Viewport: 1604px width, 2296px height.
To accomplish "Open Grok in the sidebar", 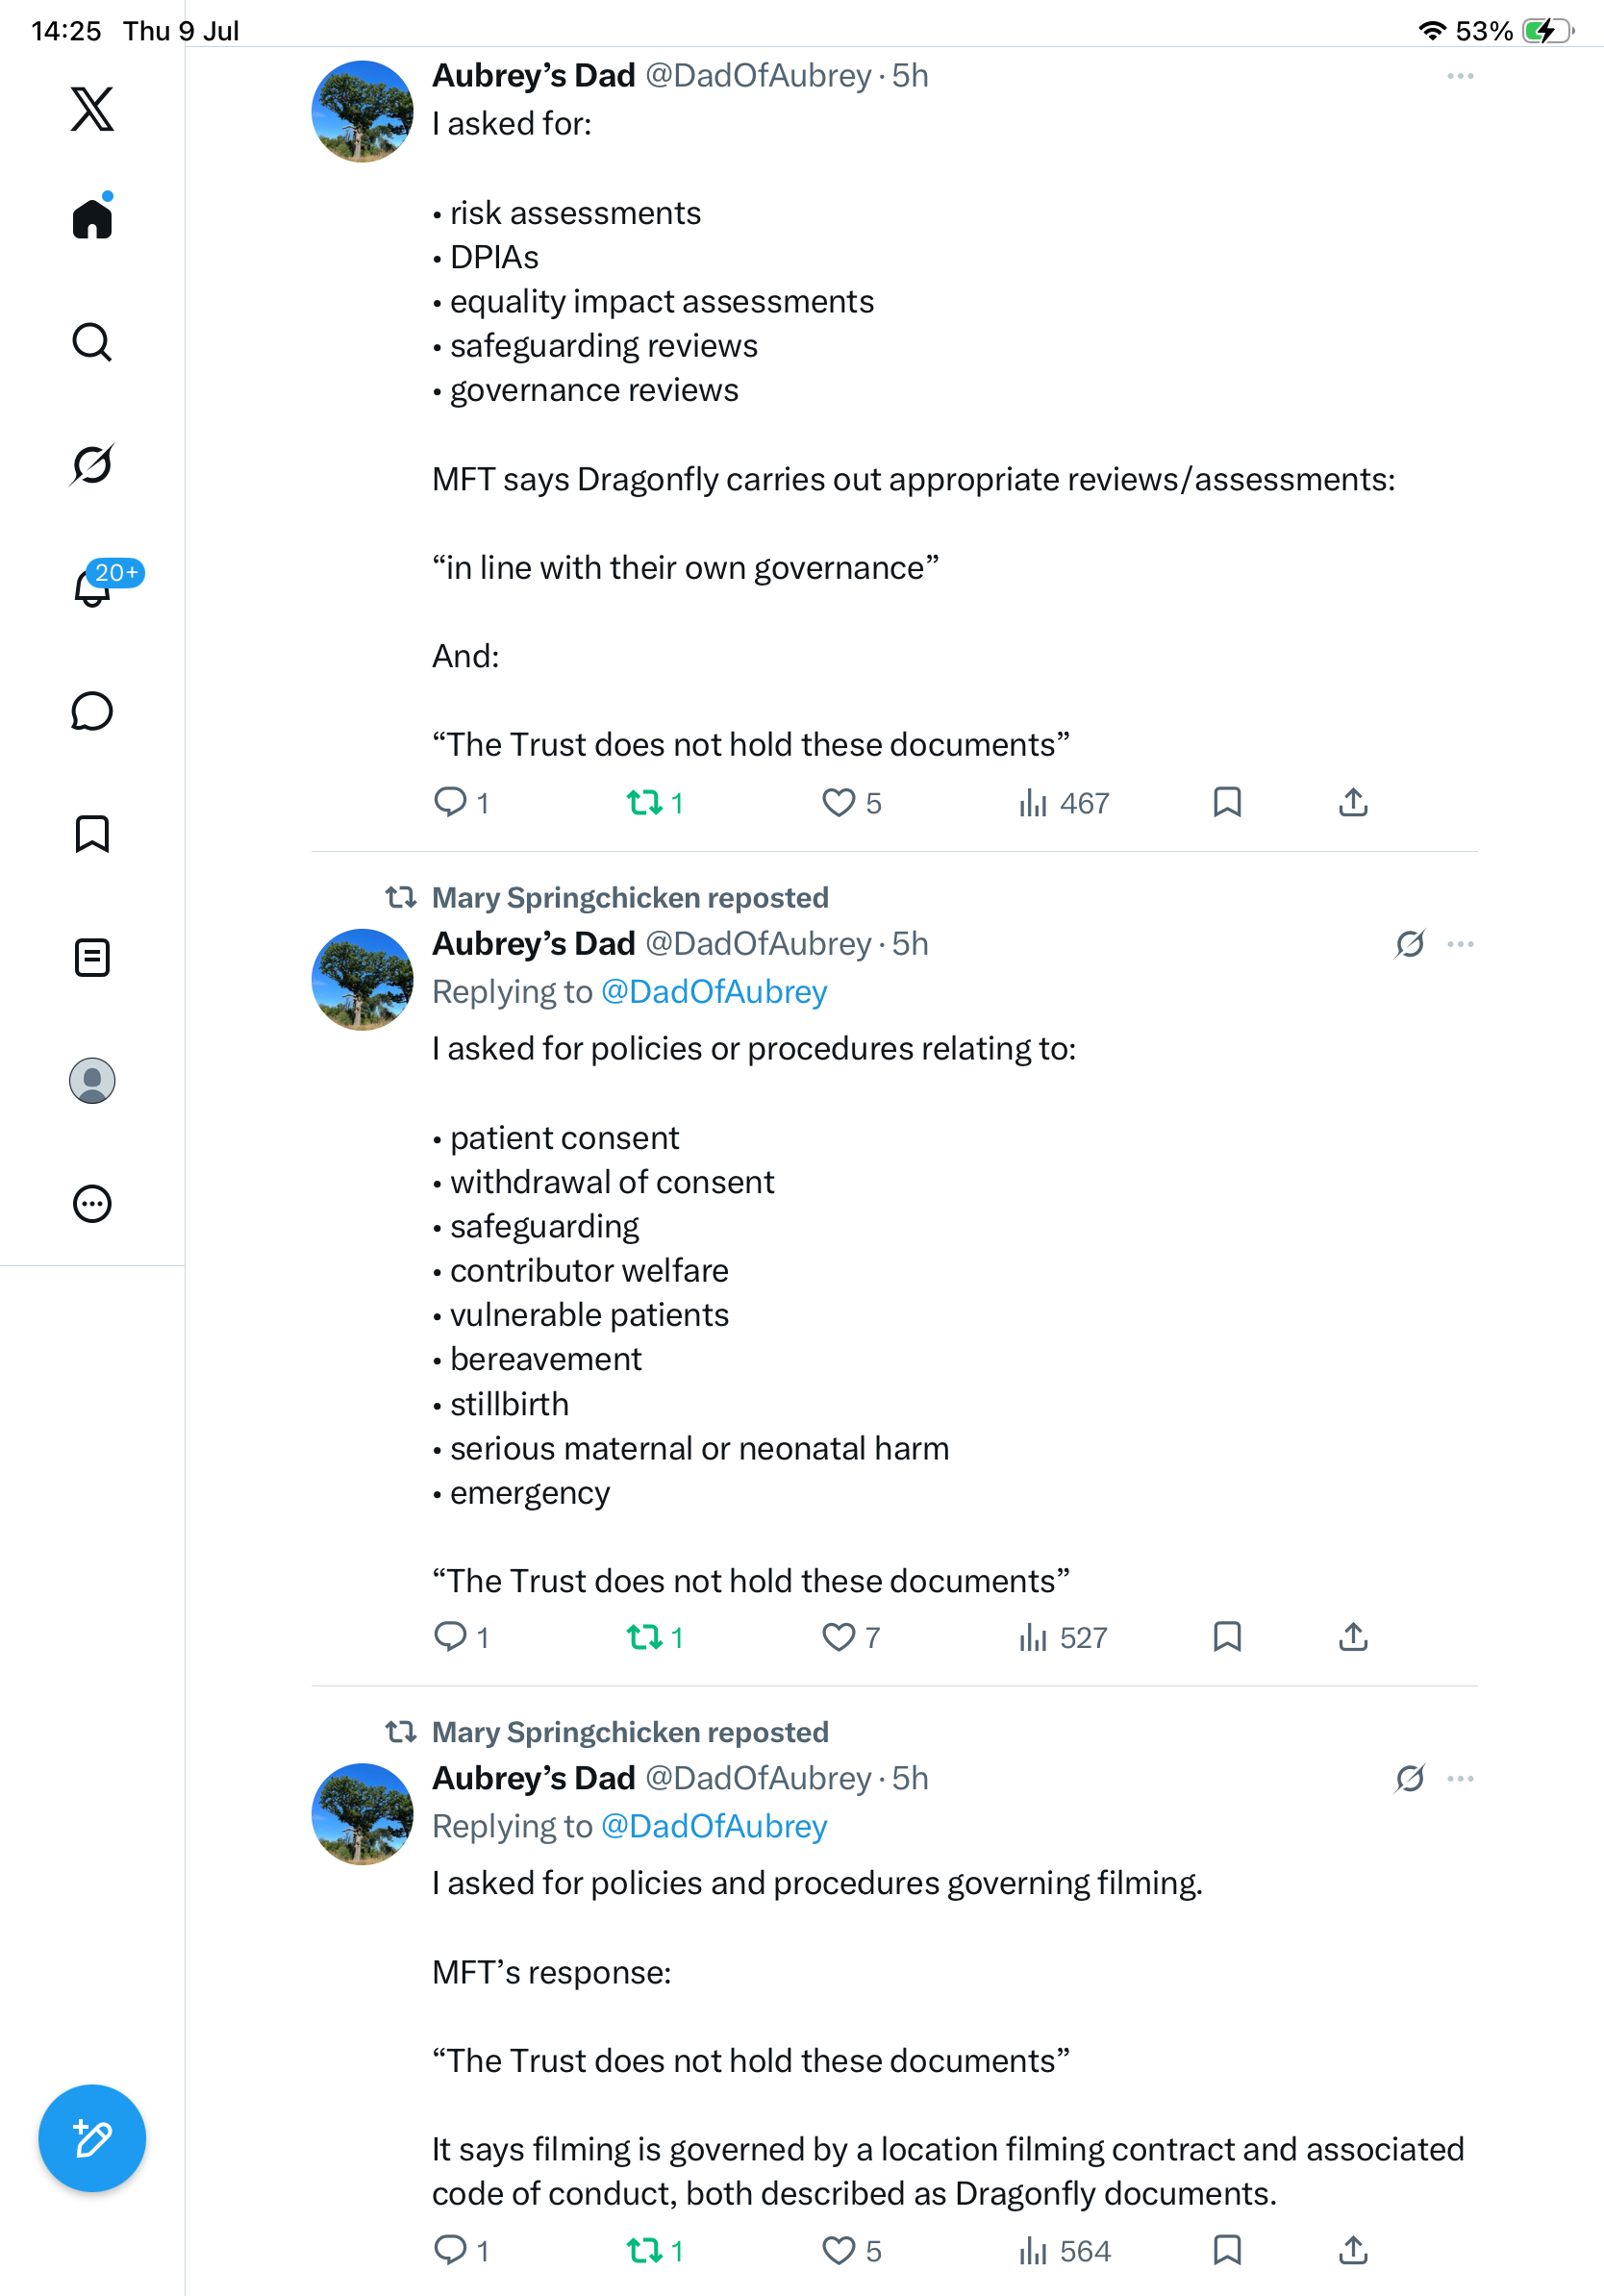I will tap(92, 465).
